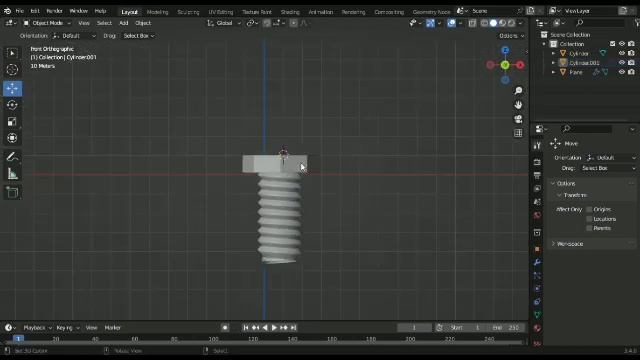The height and width of the screenshot is (360, 640).
Task: Switch to the Modeling workspace tab
Action: click(157, 12)
